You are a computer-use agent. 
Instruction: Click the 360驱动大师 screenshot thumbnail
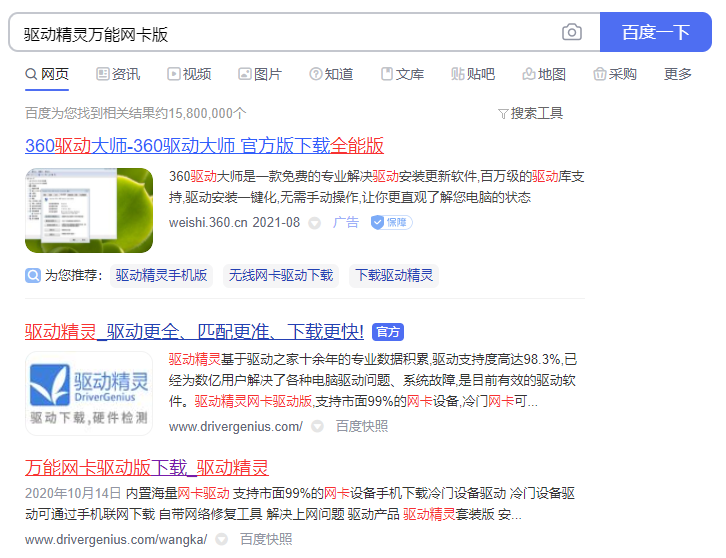pyautogui.click(x=89, y=210)
